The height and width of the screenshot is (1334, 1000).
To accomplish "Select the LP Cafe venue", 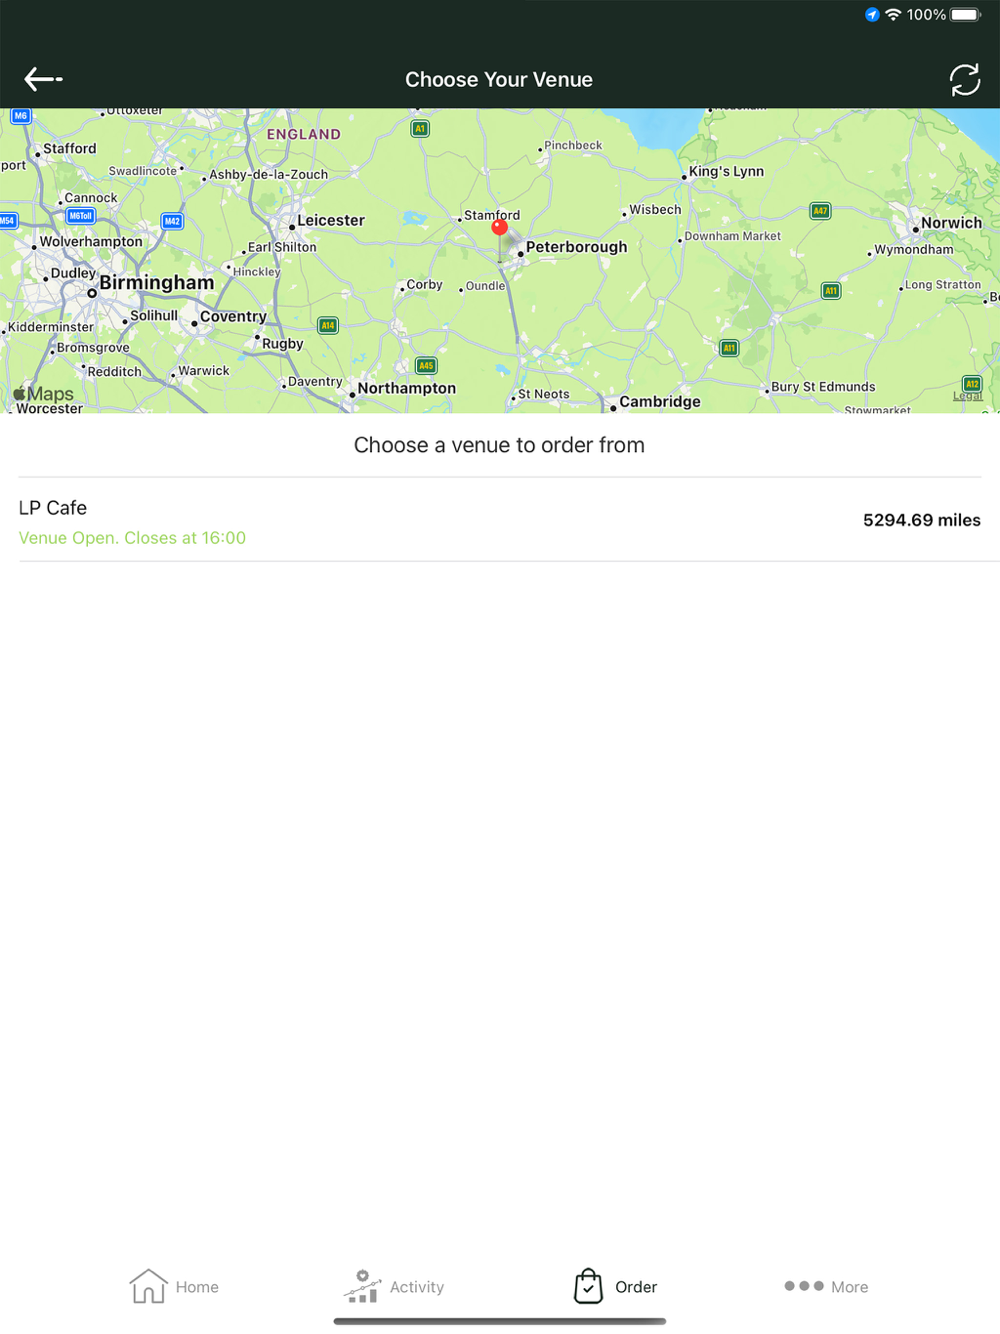I will click(x=500, y=520).
